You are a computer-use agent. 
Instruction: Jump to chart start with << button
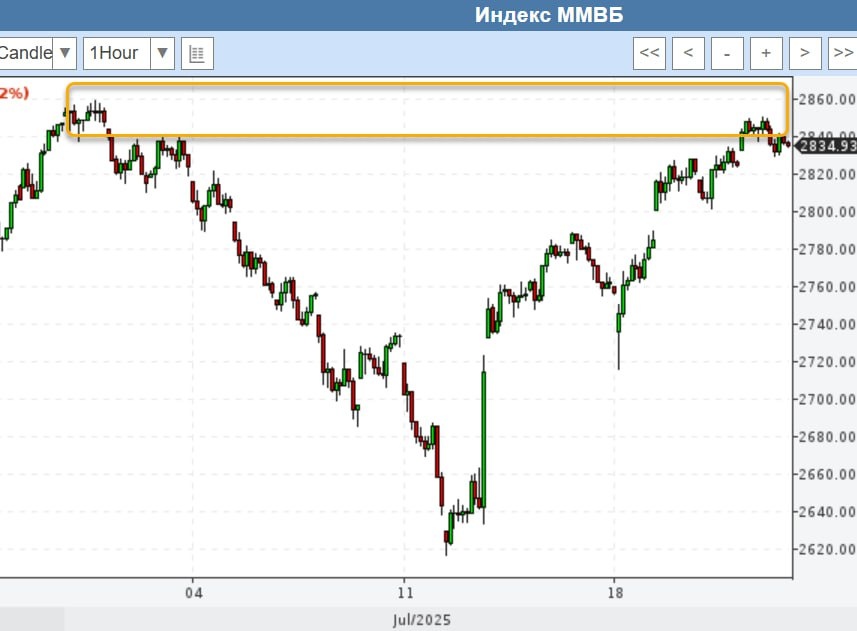point(649,53)
